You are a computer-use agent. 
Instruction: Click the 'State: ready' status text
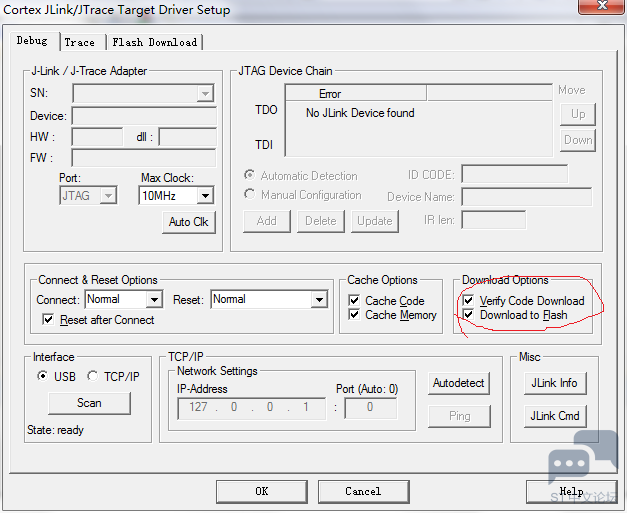click(56, 430)
